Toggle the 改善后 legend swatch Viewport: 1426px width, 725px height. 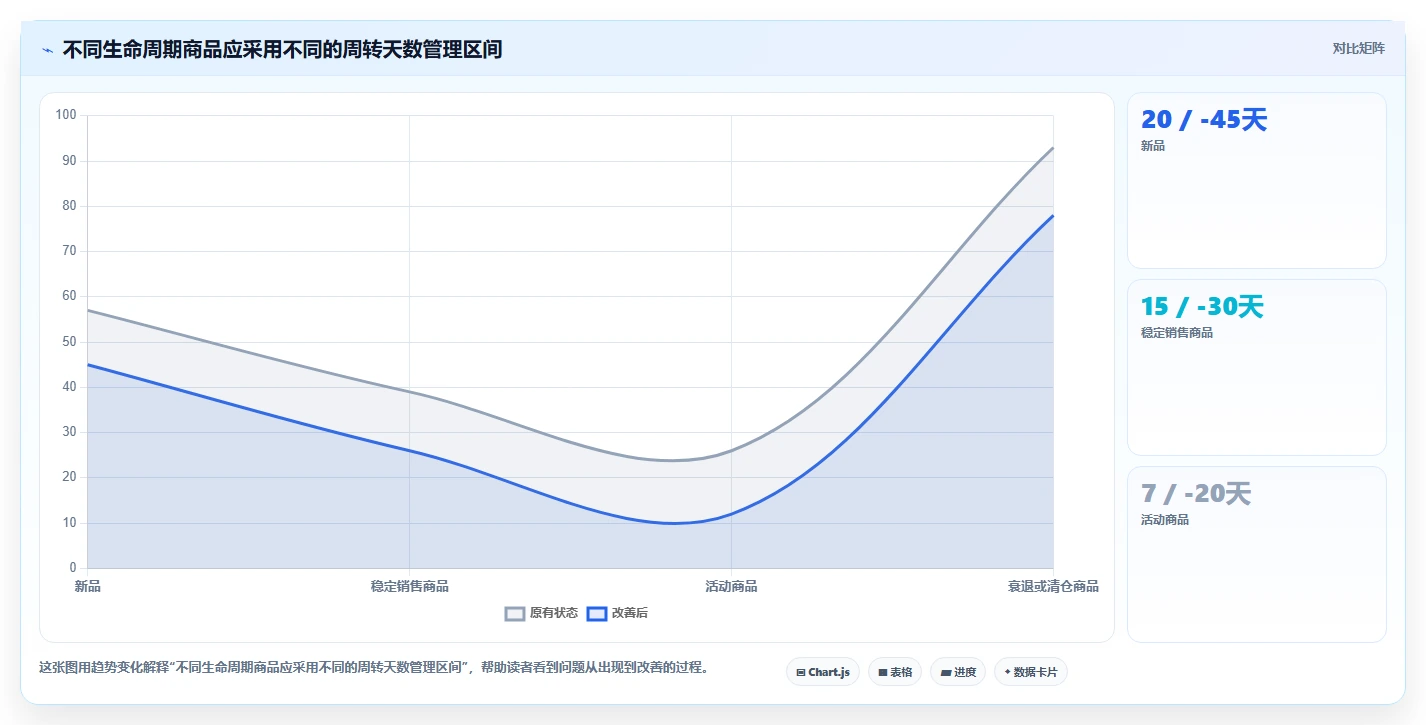click(597, 613)
